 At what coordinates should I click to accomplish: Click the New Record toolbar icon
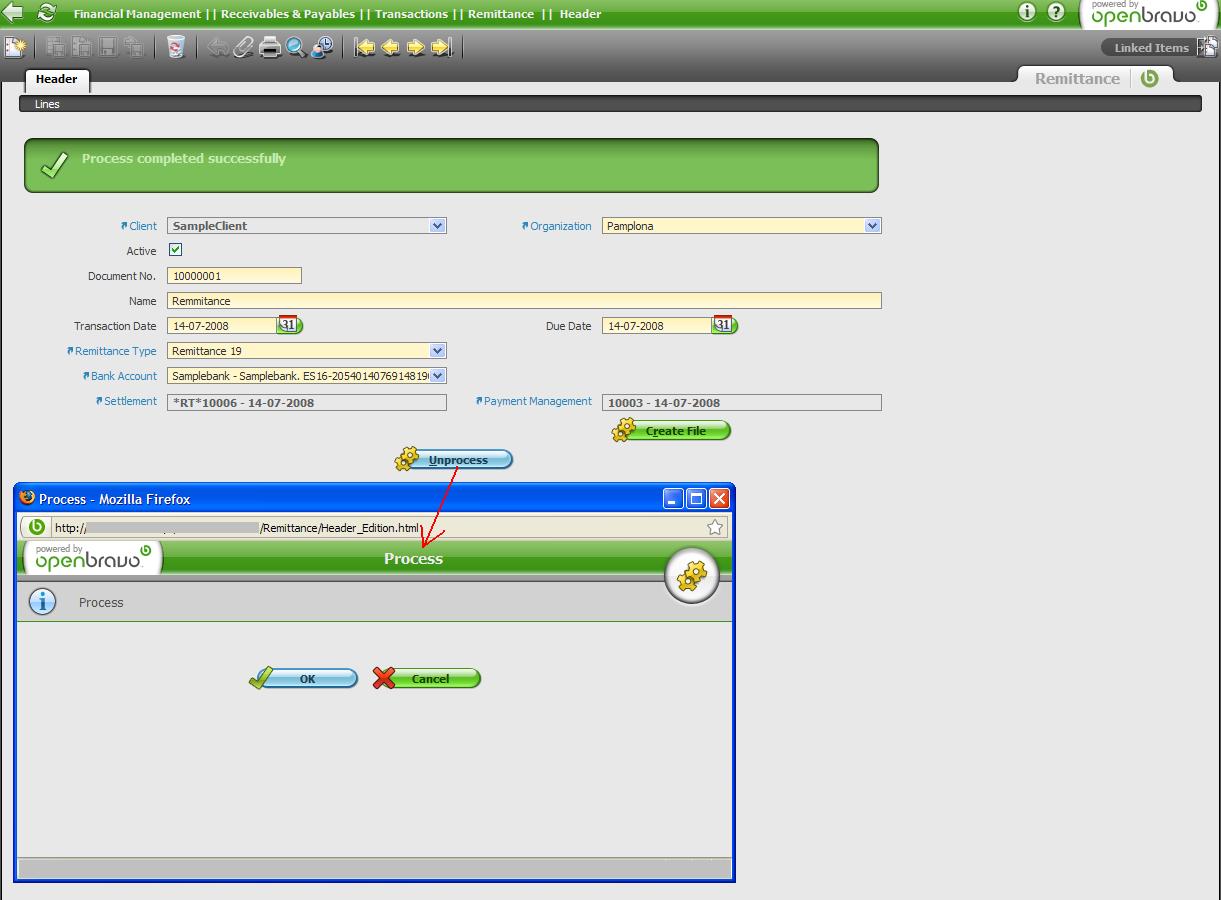pyautogui.click(x=15, y=47)
